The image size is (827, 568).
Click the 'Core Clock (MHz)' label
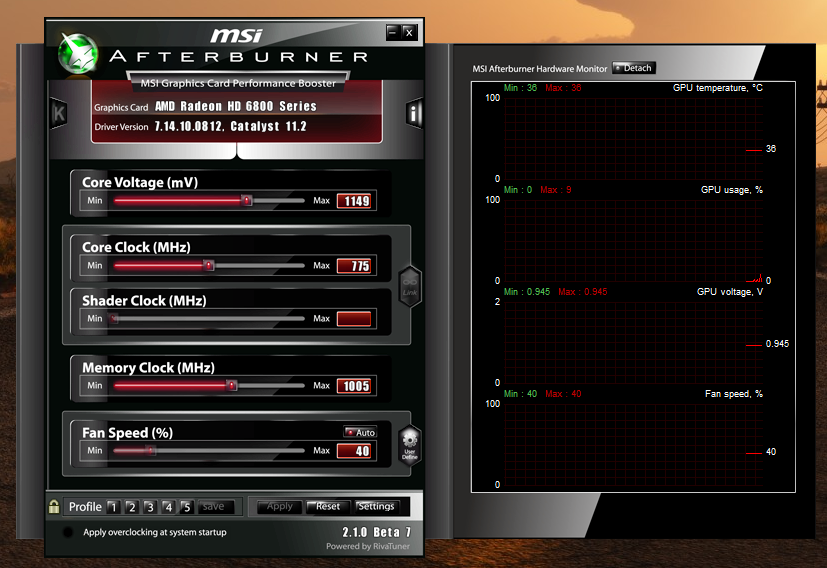coord(136,247)
